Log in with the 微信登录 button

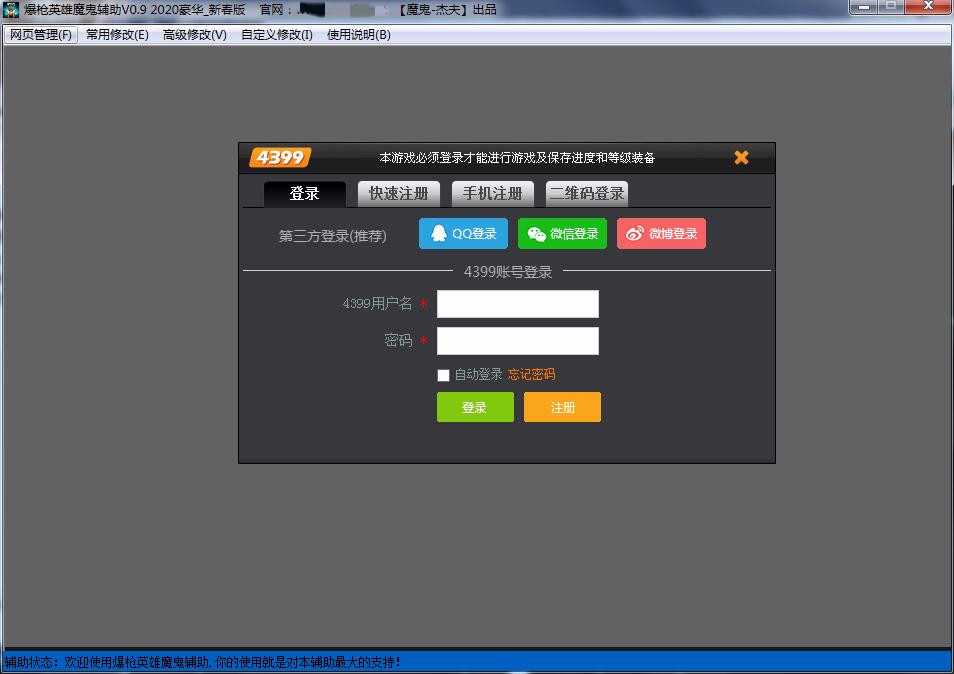pyautogui.click(x=562, y=234)
